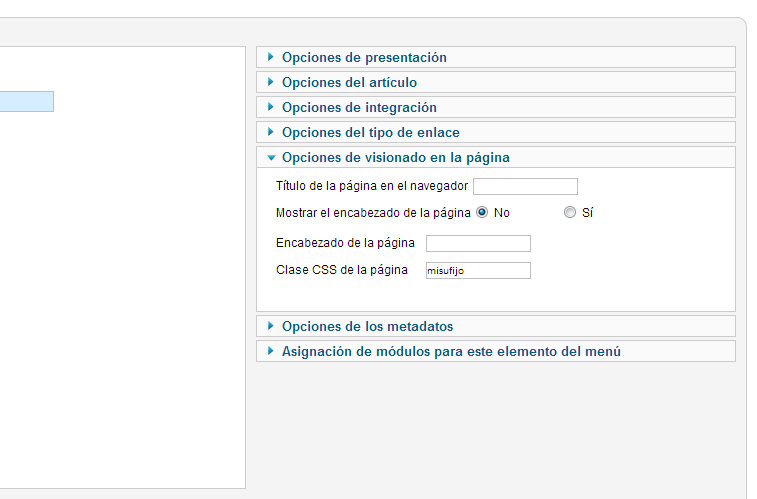The width and height of the screenshot is (757, 499).
Task: Open the Opciones de integración section
Action: (x=496, y=108)
